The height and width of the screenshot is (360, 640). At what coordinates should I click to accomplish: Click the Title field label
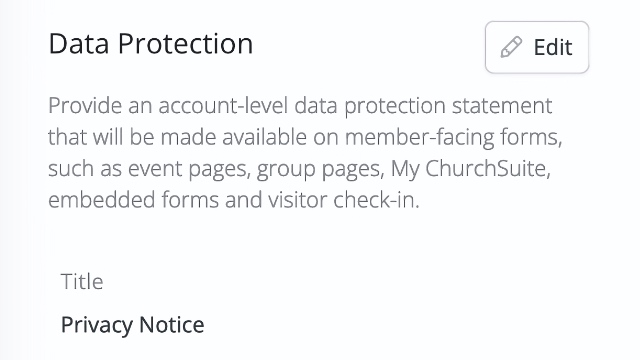point(82,281)
